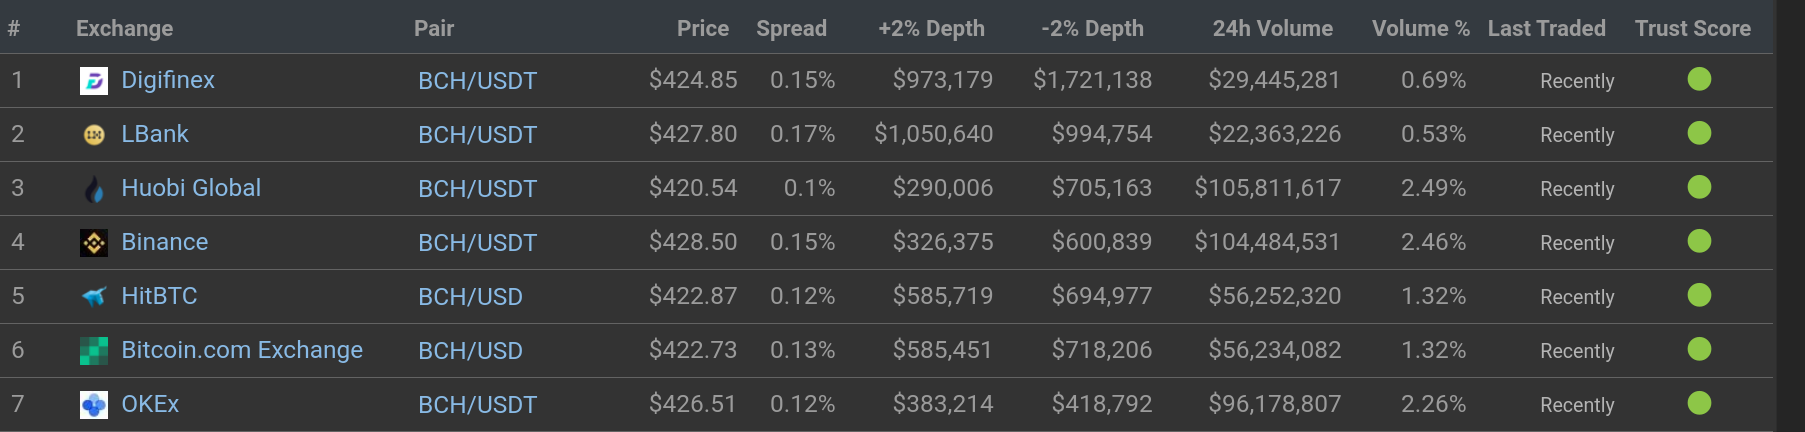Click the LBank exchange logo icon
The height and width of the screenshot is (432, 1805).
click(x=94, y=135)
